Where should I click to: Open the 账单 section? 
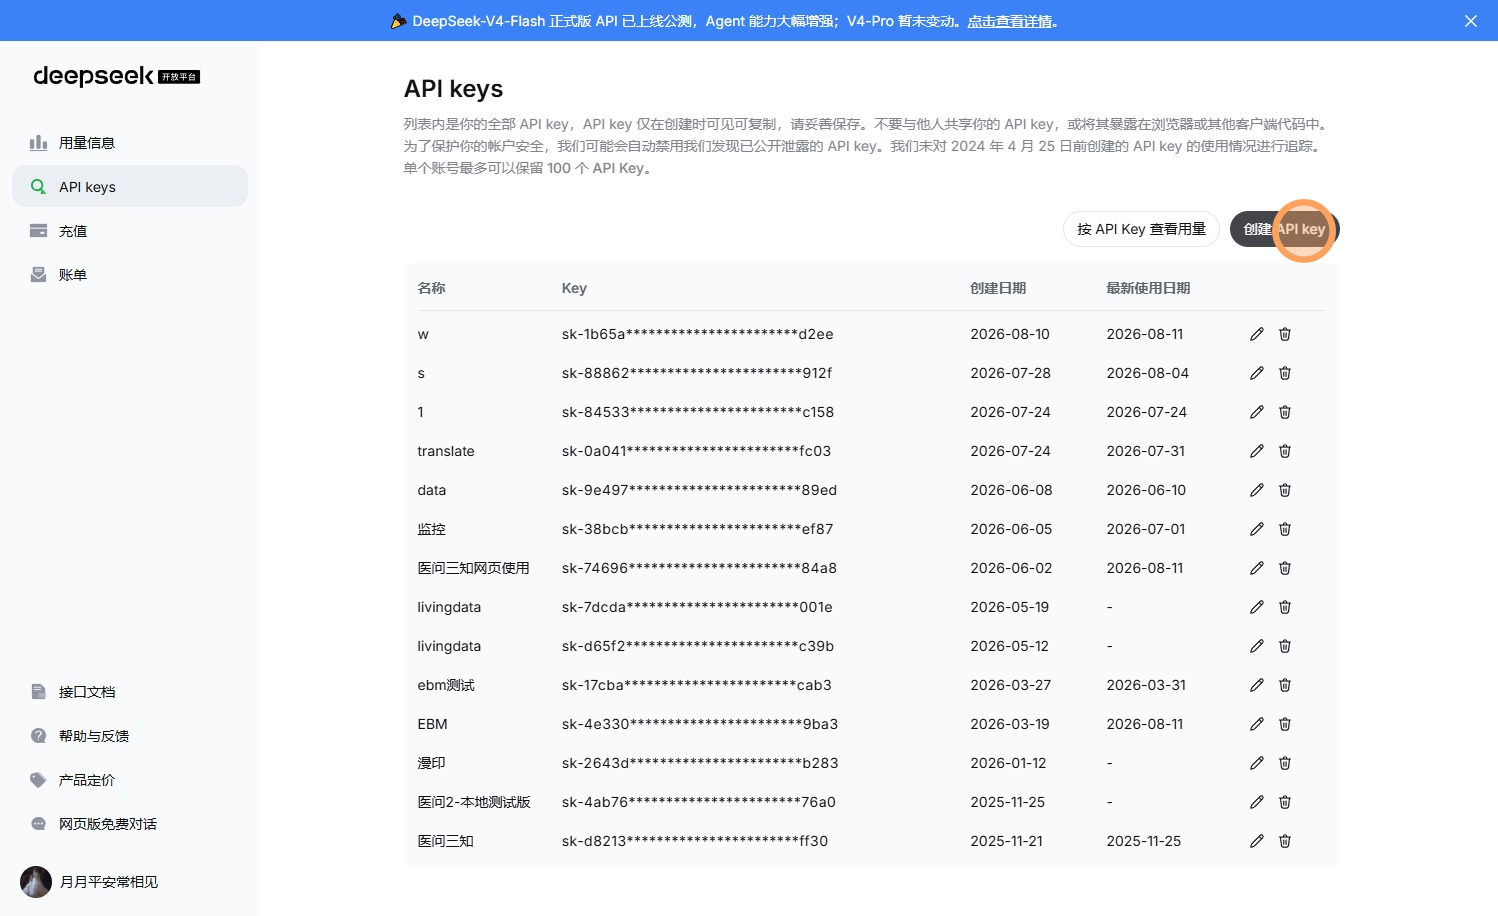pos(130,275)
